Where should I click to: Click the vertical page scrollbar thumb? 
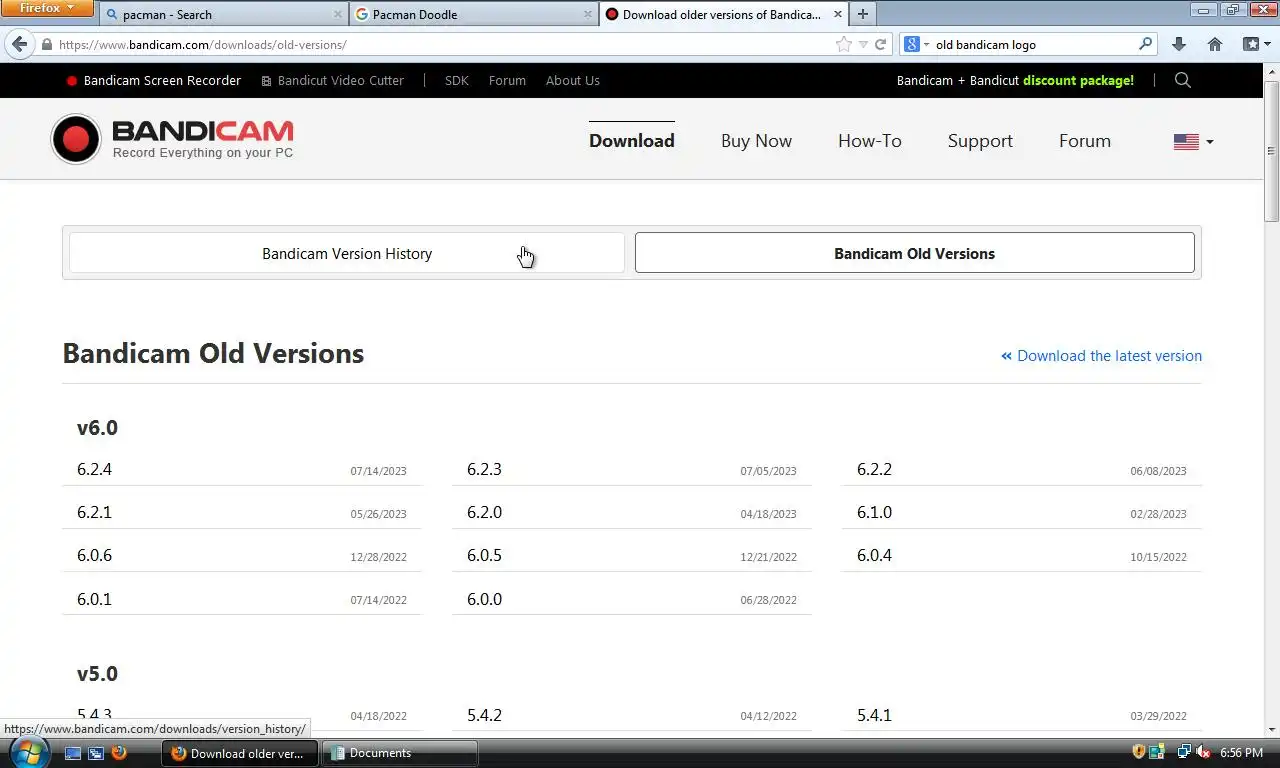pos(1271,150)
